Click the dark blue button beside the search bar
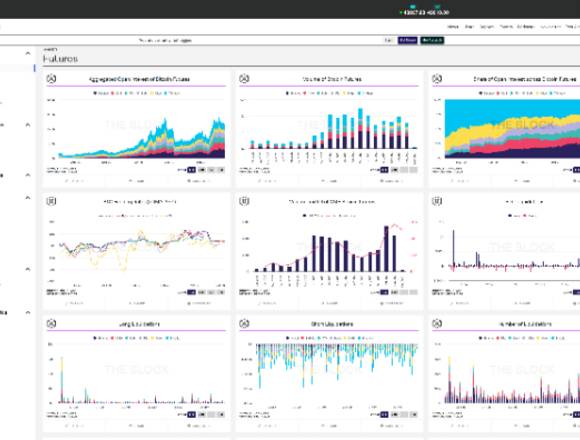Image resolution: width=580 pixels, height=440 pixels. 408,40
